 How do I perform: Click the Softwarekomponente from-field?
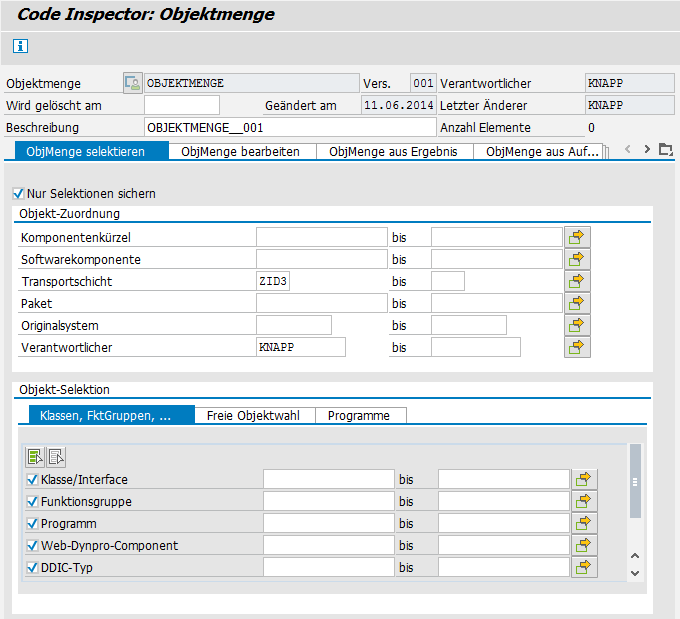click(321, 259)
